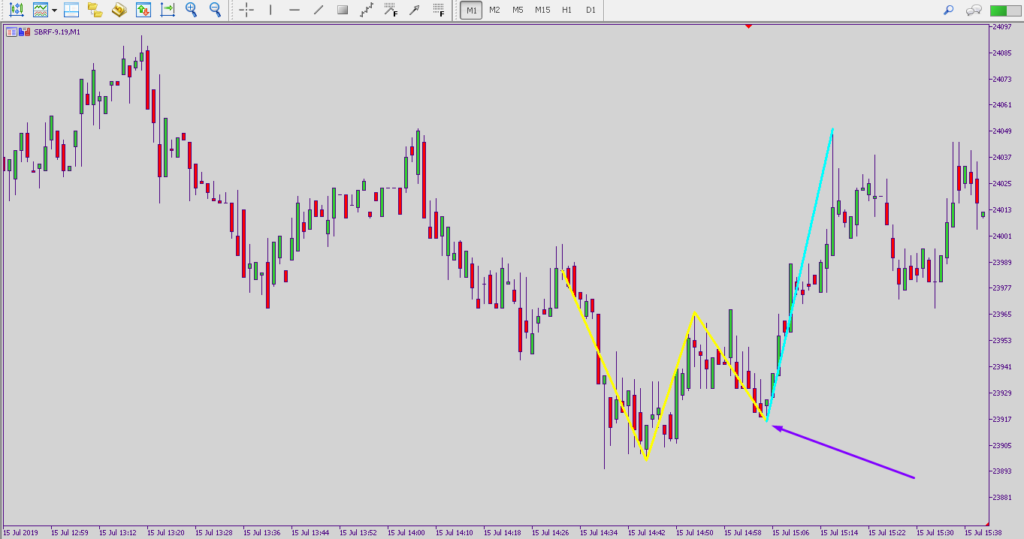Switch to the M5 timeframe
The height and width of the screenshot is (539, 1024).
[x=518, y=10]
